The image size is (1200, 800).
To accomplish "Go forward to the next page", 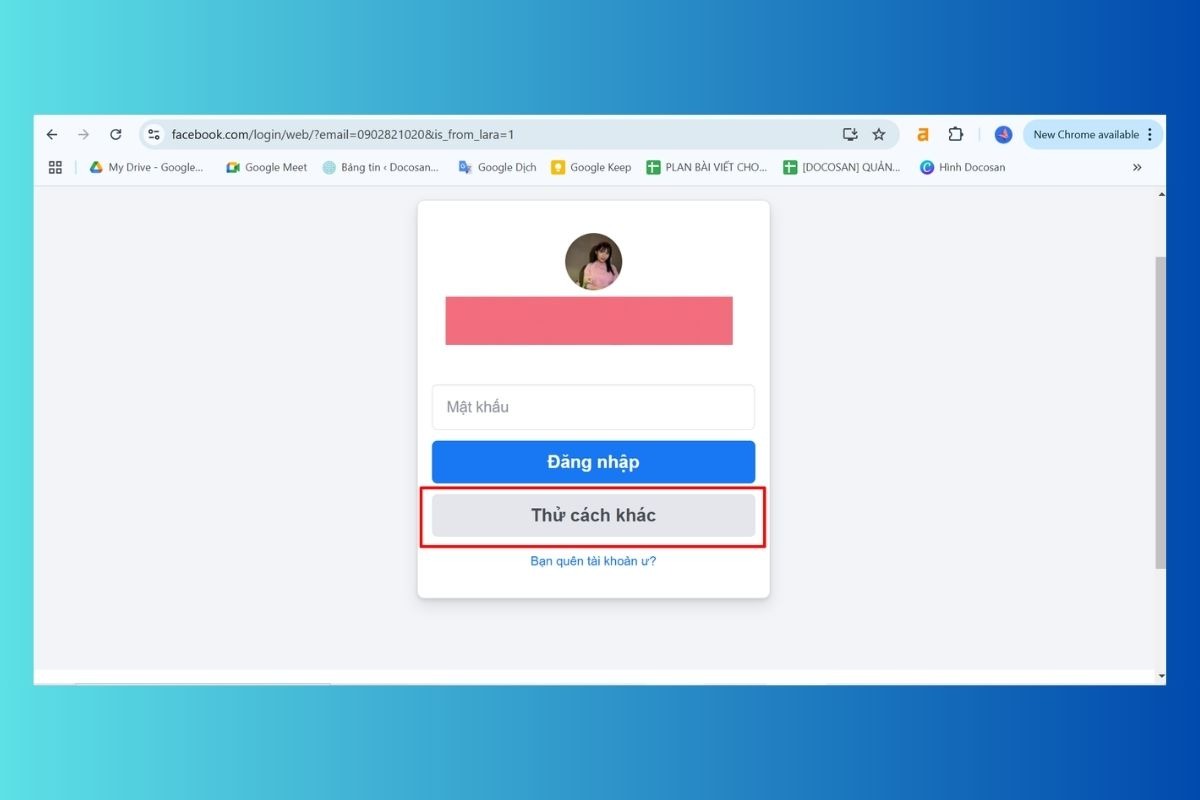I will [84, 134].
